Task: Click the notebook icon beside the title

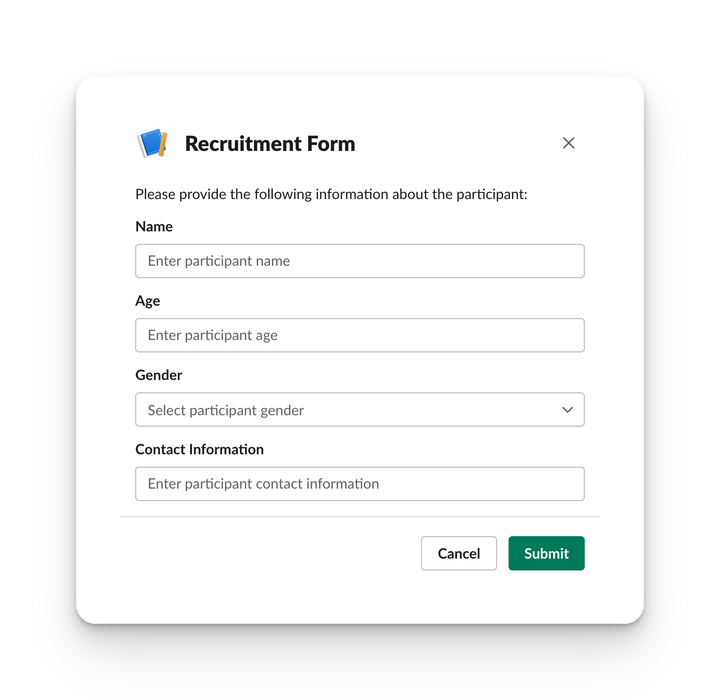Action: pyautogui.click(x=152, y=143)
